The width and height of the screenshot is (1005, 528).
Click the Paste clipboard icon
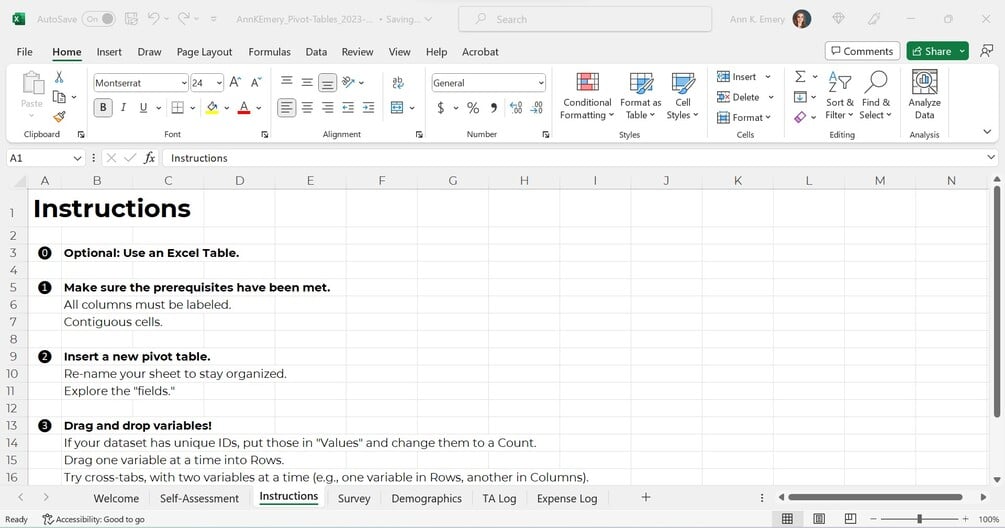pos(32,84)
